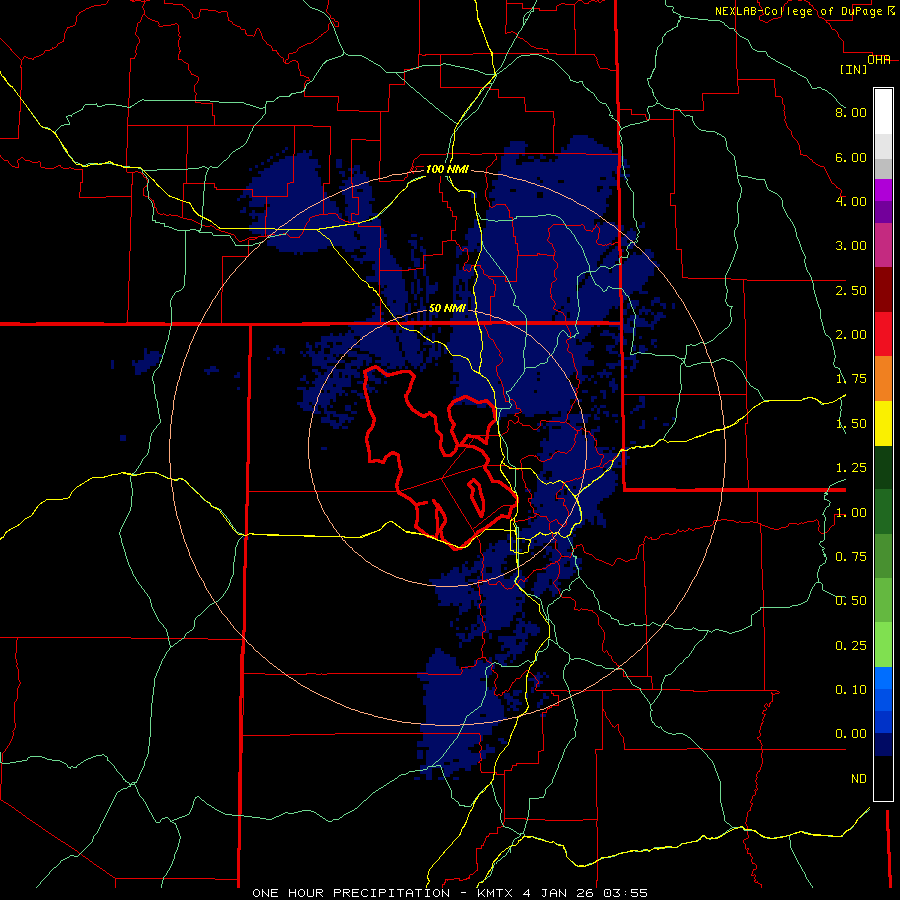This screenshot has width=900, height=900.
Task: Click the 1.25 legend value
Action: tap(851, 468)
